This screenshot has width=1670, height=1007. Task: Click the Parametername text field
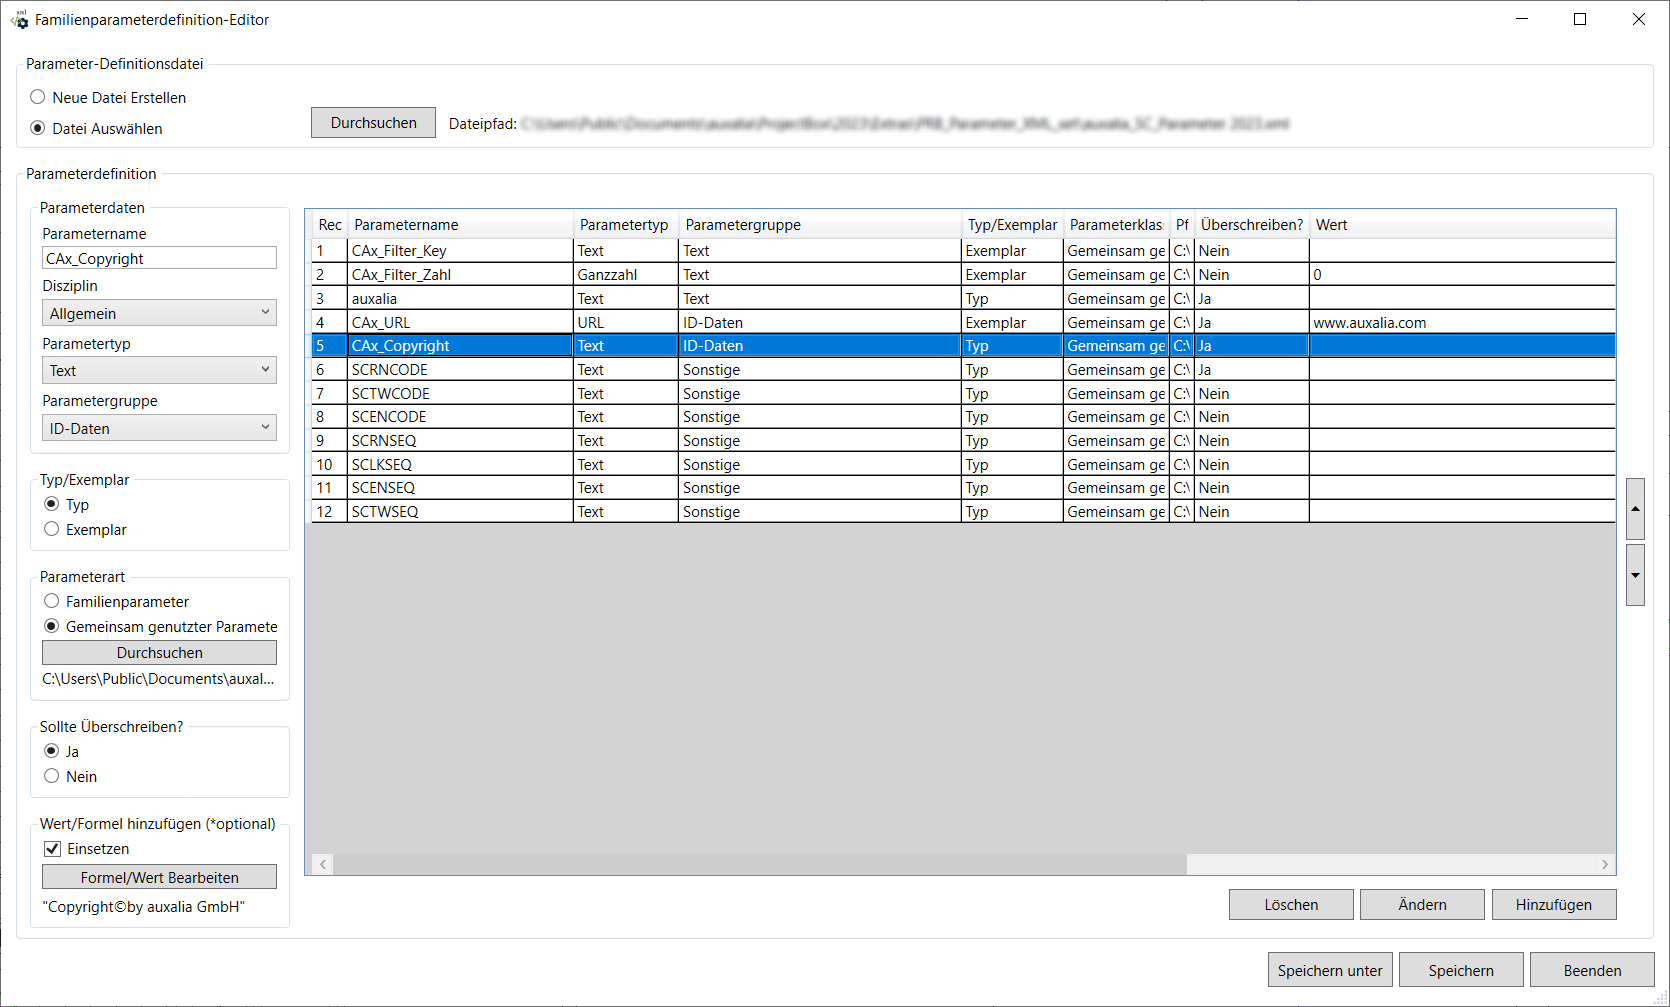pos(159,258)
